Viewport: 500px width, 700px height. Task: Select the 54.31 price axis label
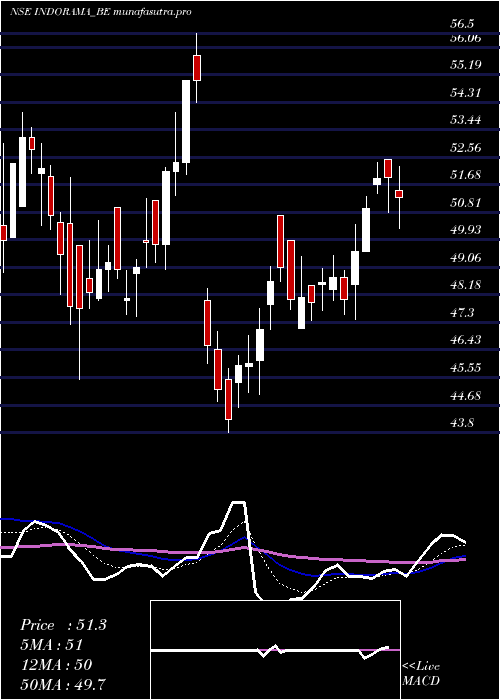pos(466,93)
